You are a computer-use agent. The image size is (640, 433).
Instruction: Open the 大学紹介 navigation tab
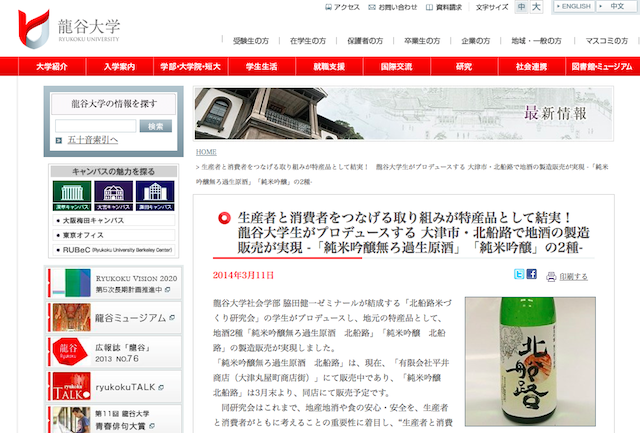click(52, 67)
